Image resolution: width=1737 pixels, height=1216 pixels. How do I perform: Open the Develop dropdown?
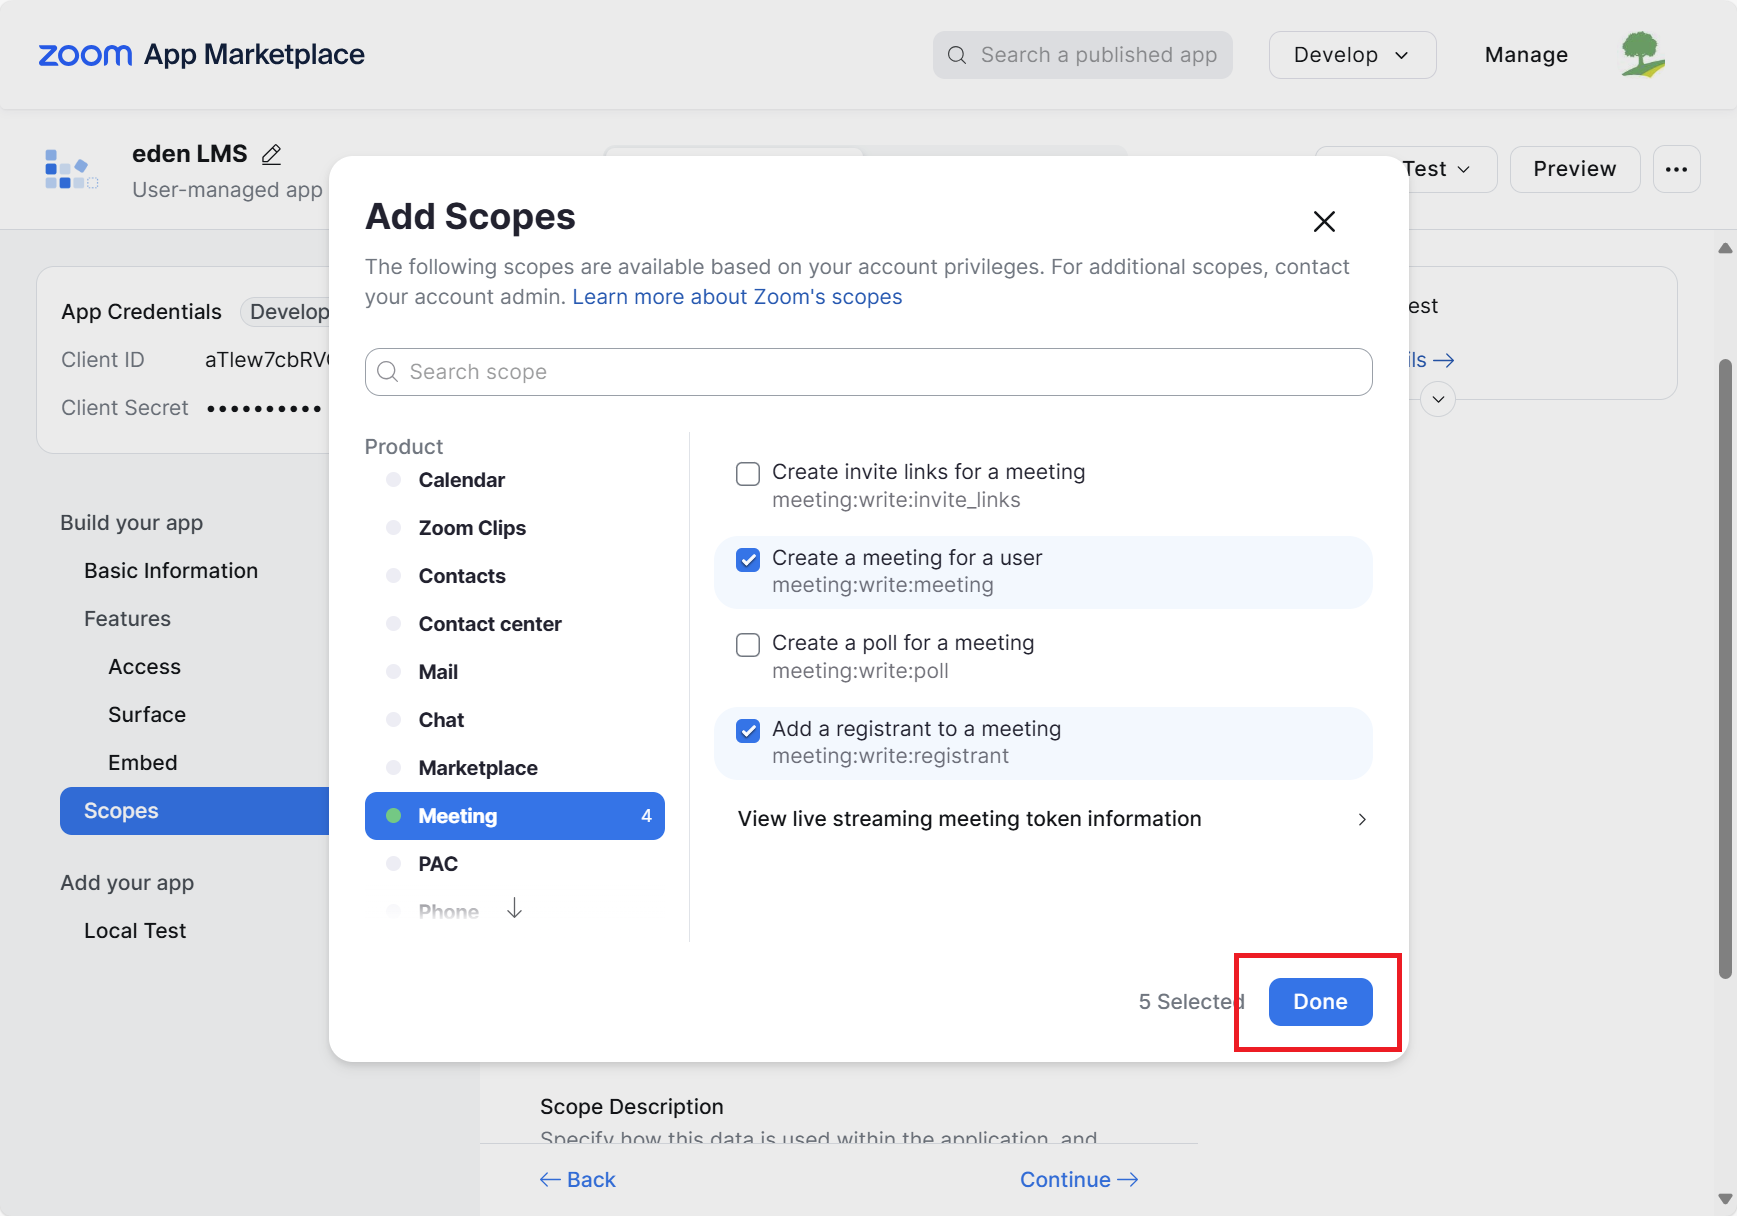click(1352, 55)
